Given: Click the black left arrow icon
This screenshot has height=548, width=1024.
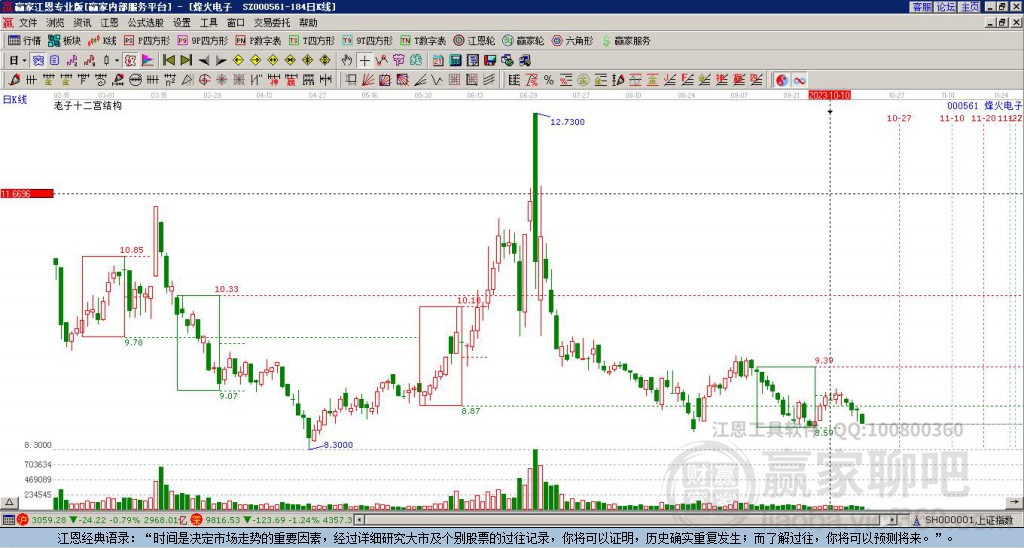Looking at the screenshot, I should [x=204, y=61].
